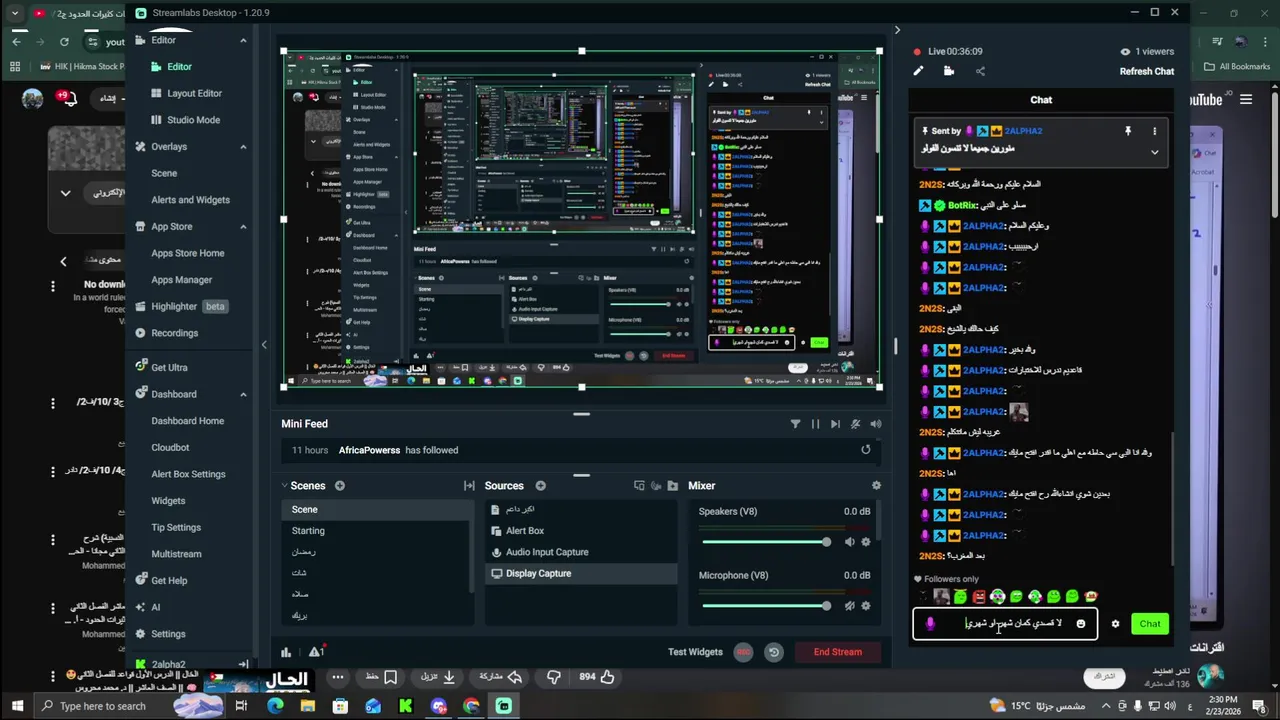Edit stream info with the pencil icon
The height and width of the screenshot is (720, 1280).
[x=918, y=71]
